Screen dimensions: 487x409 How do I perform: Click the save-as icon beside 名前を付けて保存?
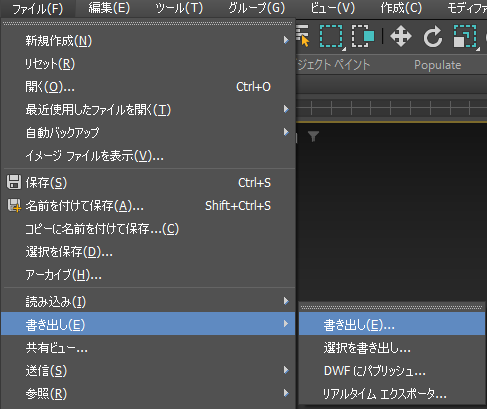coord(14,206)
